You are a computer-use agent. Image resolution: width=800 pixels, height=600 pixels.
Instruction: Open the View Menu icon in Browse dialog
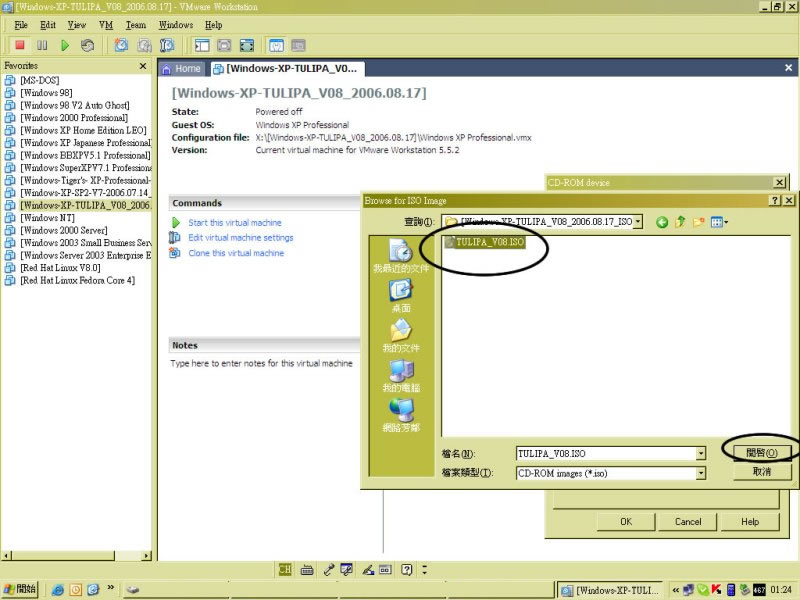click(719, 221)
